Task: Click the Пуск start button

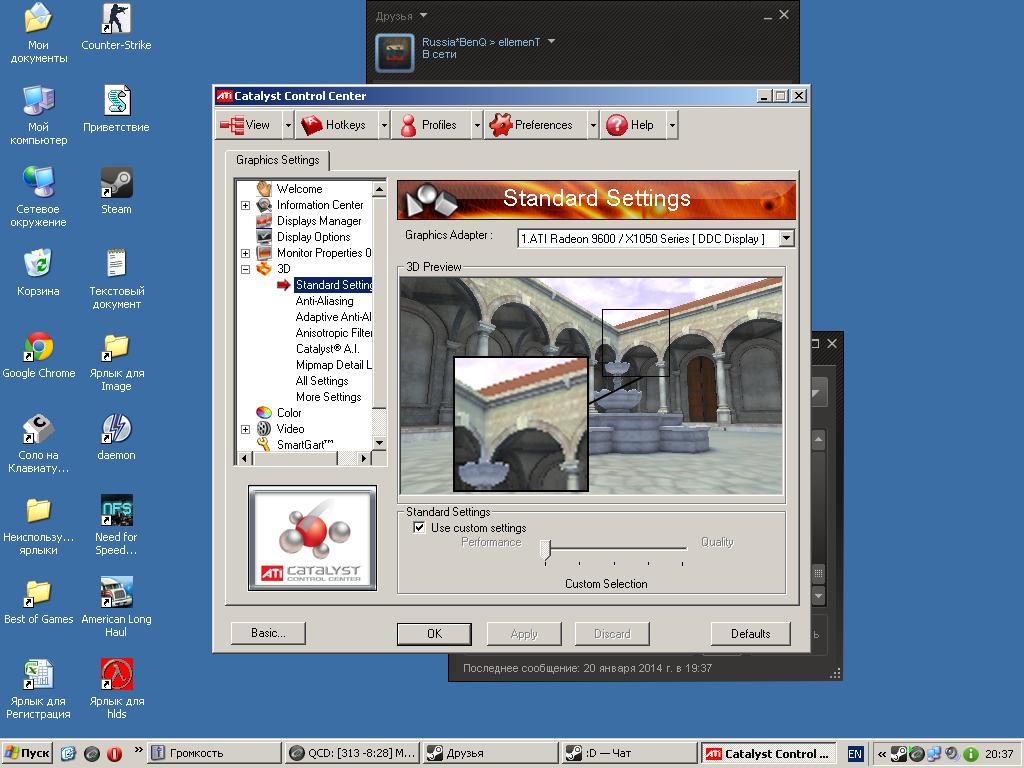Action: [x=27, y=753]
